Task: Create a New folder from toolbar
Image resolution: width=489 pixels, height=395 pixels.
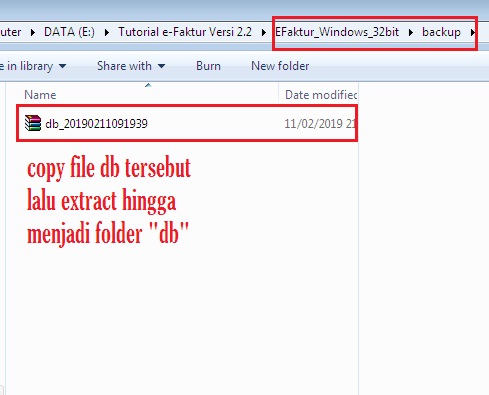Action: [x=280, y=66]
